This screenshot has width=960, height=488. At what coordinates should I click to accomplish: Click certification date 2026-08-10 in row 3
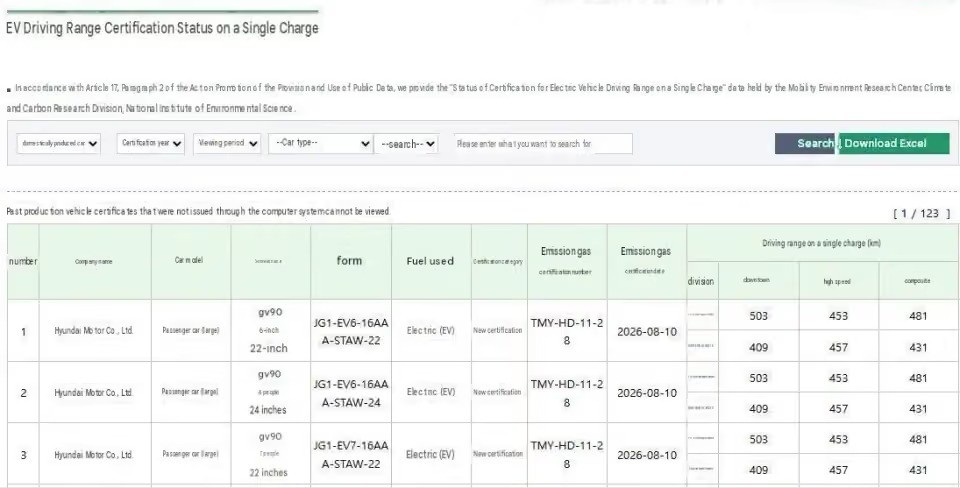coord(647,455)
